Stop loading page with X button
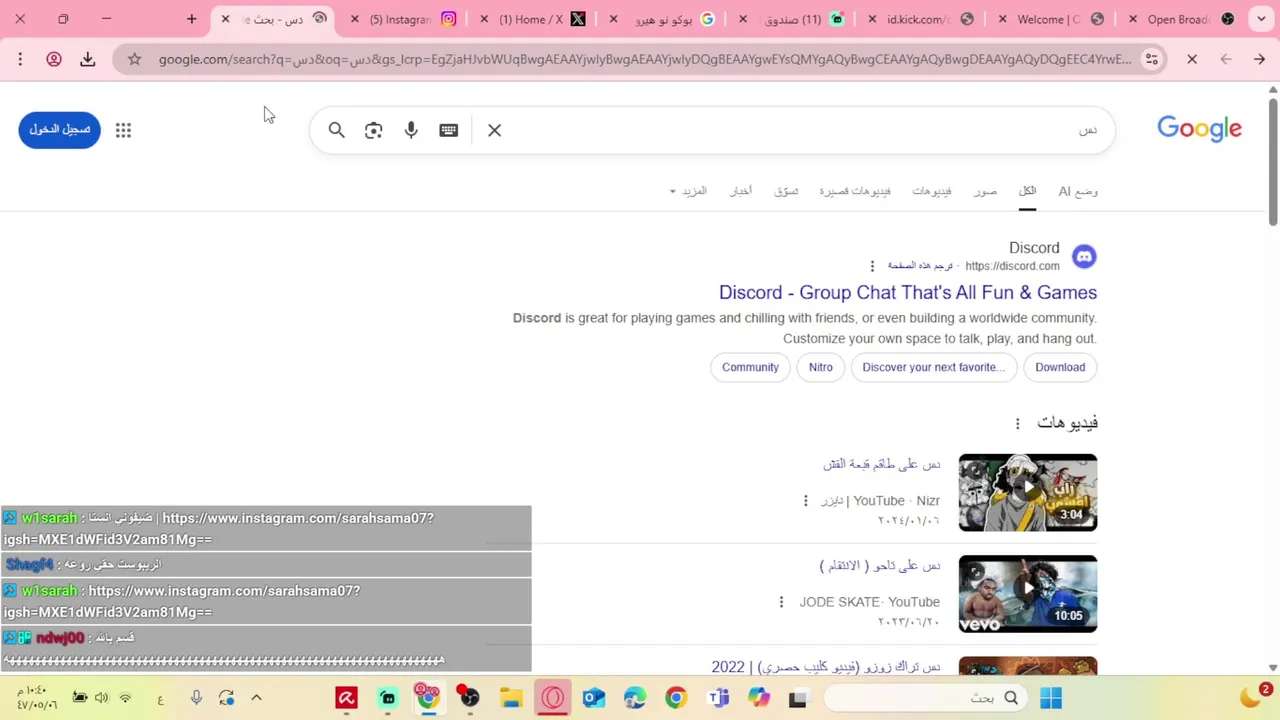1280x720 pixels. [x=1192, y=59]
